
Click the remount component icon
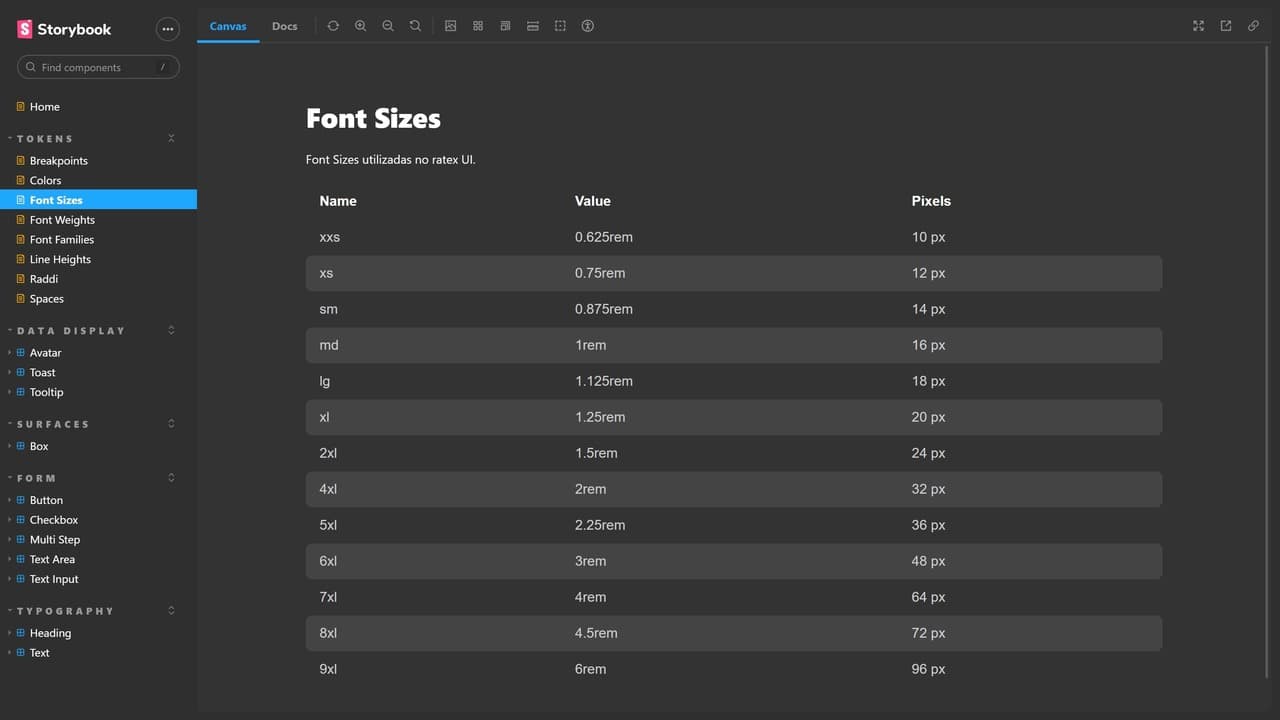[x=333, y=26]
